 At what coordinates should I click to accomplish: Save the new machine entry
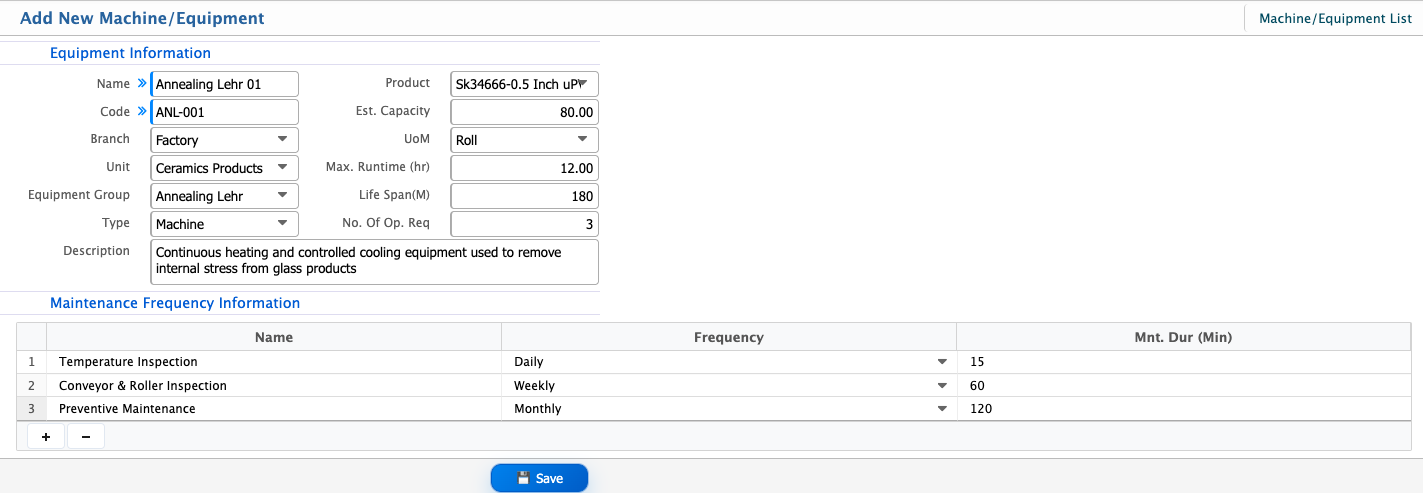[x=539, y=478]
